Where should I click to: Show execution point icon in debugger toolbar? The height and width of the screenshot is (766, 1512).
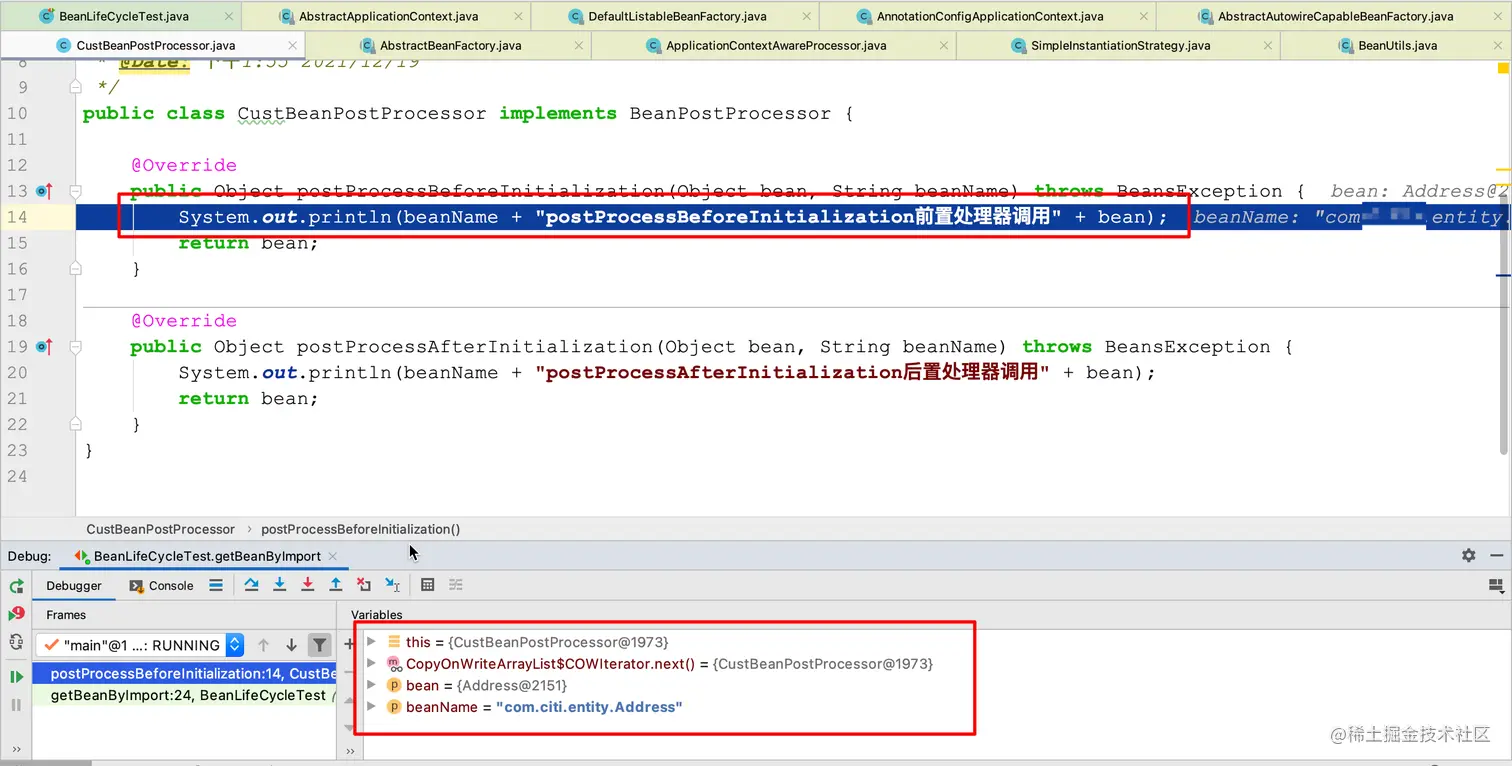[x=216, y=585]
